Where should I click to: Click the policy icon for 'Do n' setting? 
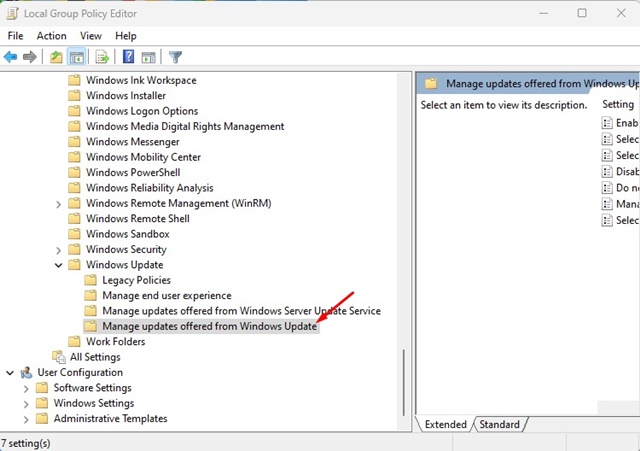click(607, 188)
